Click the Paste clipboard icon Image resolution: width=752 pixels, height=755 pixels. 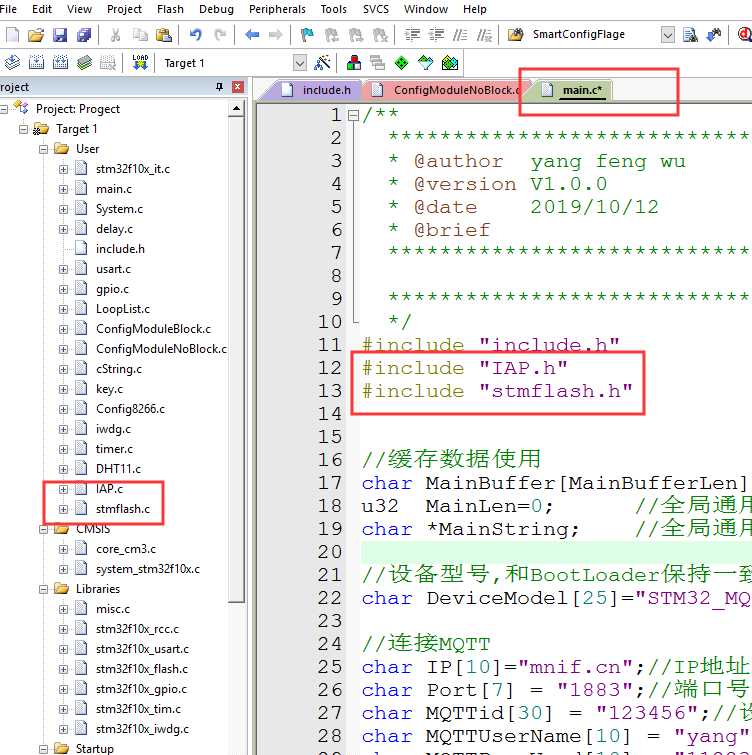[x=164, y=35]
